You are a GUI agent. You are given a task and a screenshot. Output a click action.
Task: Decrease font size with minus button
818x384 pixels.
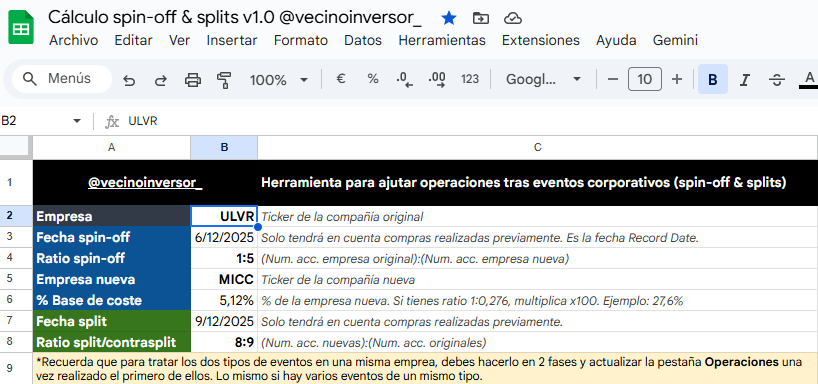point(613,79)
